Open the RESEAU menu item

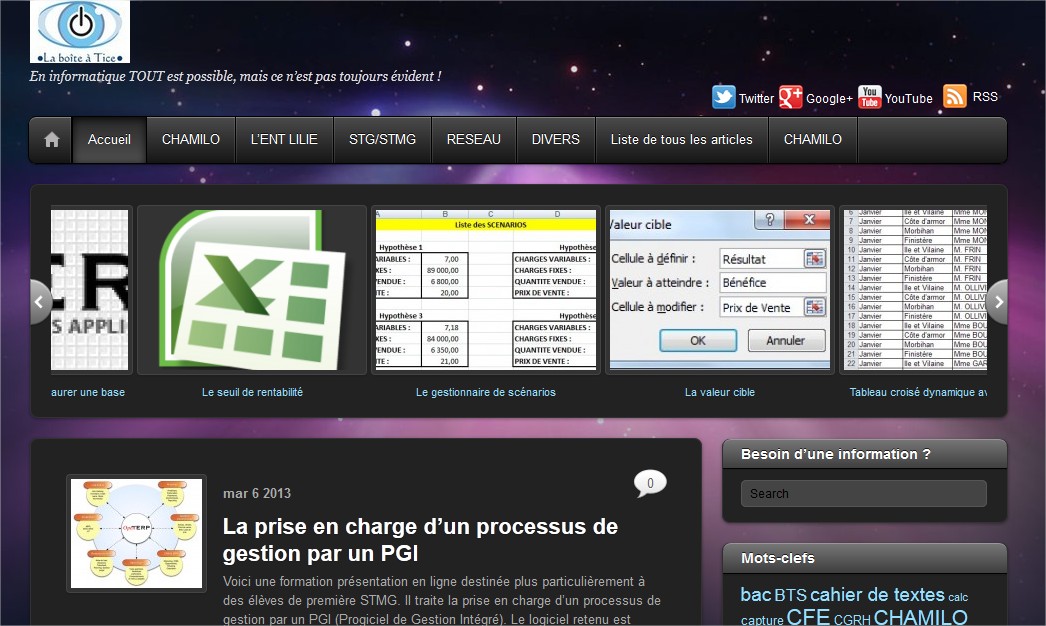[473, 140]
